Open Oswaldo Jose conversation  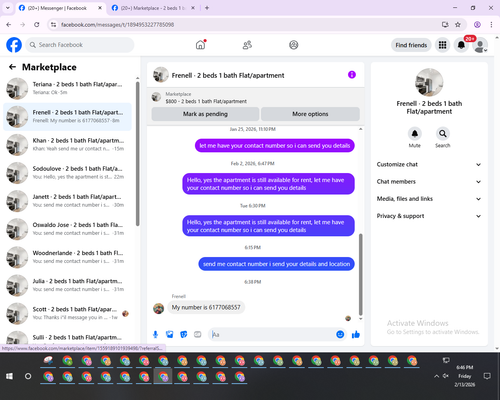point(67,229)
